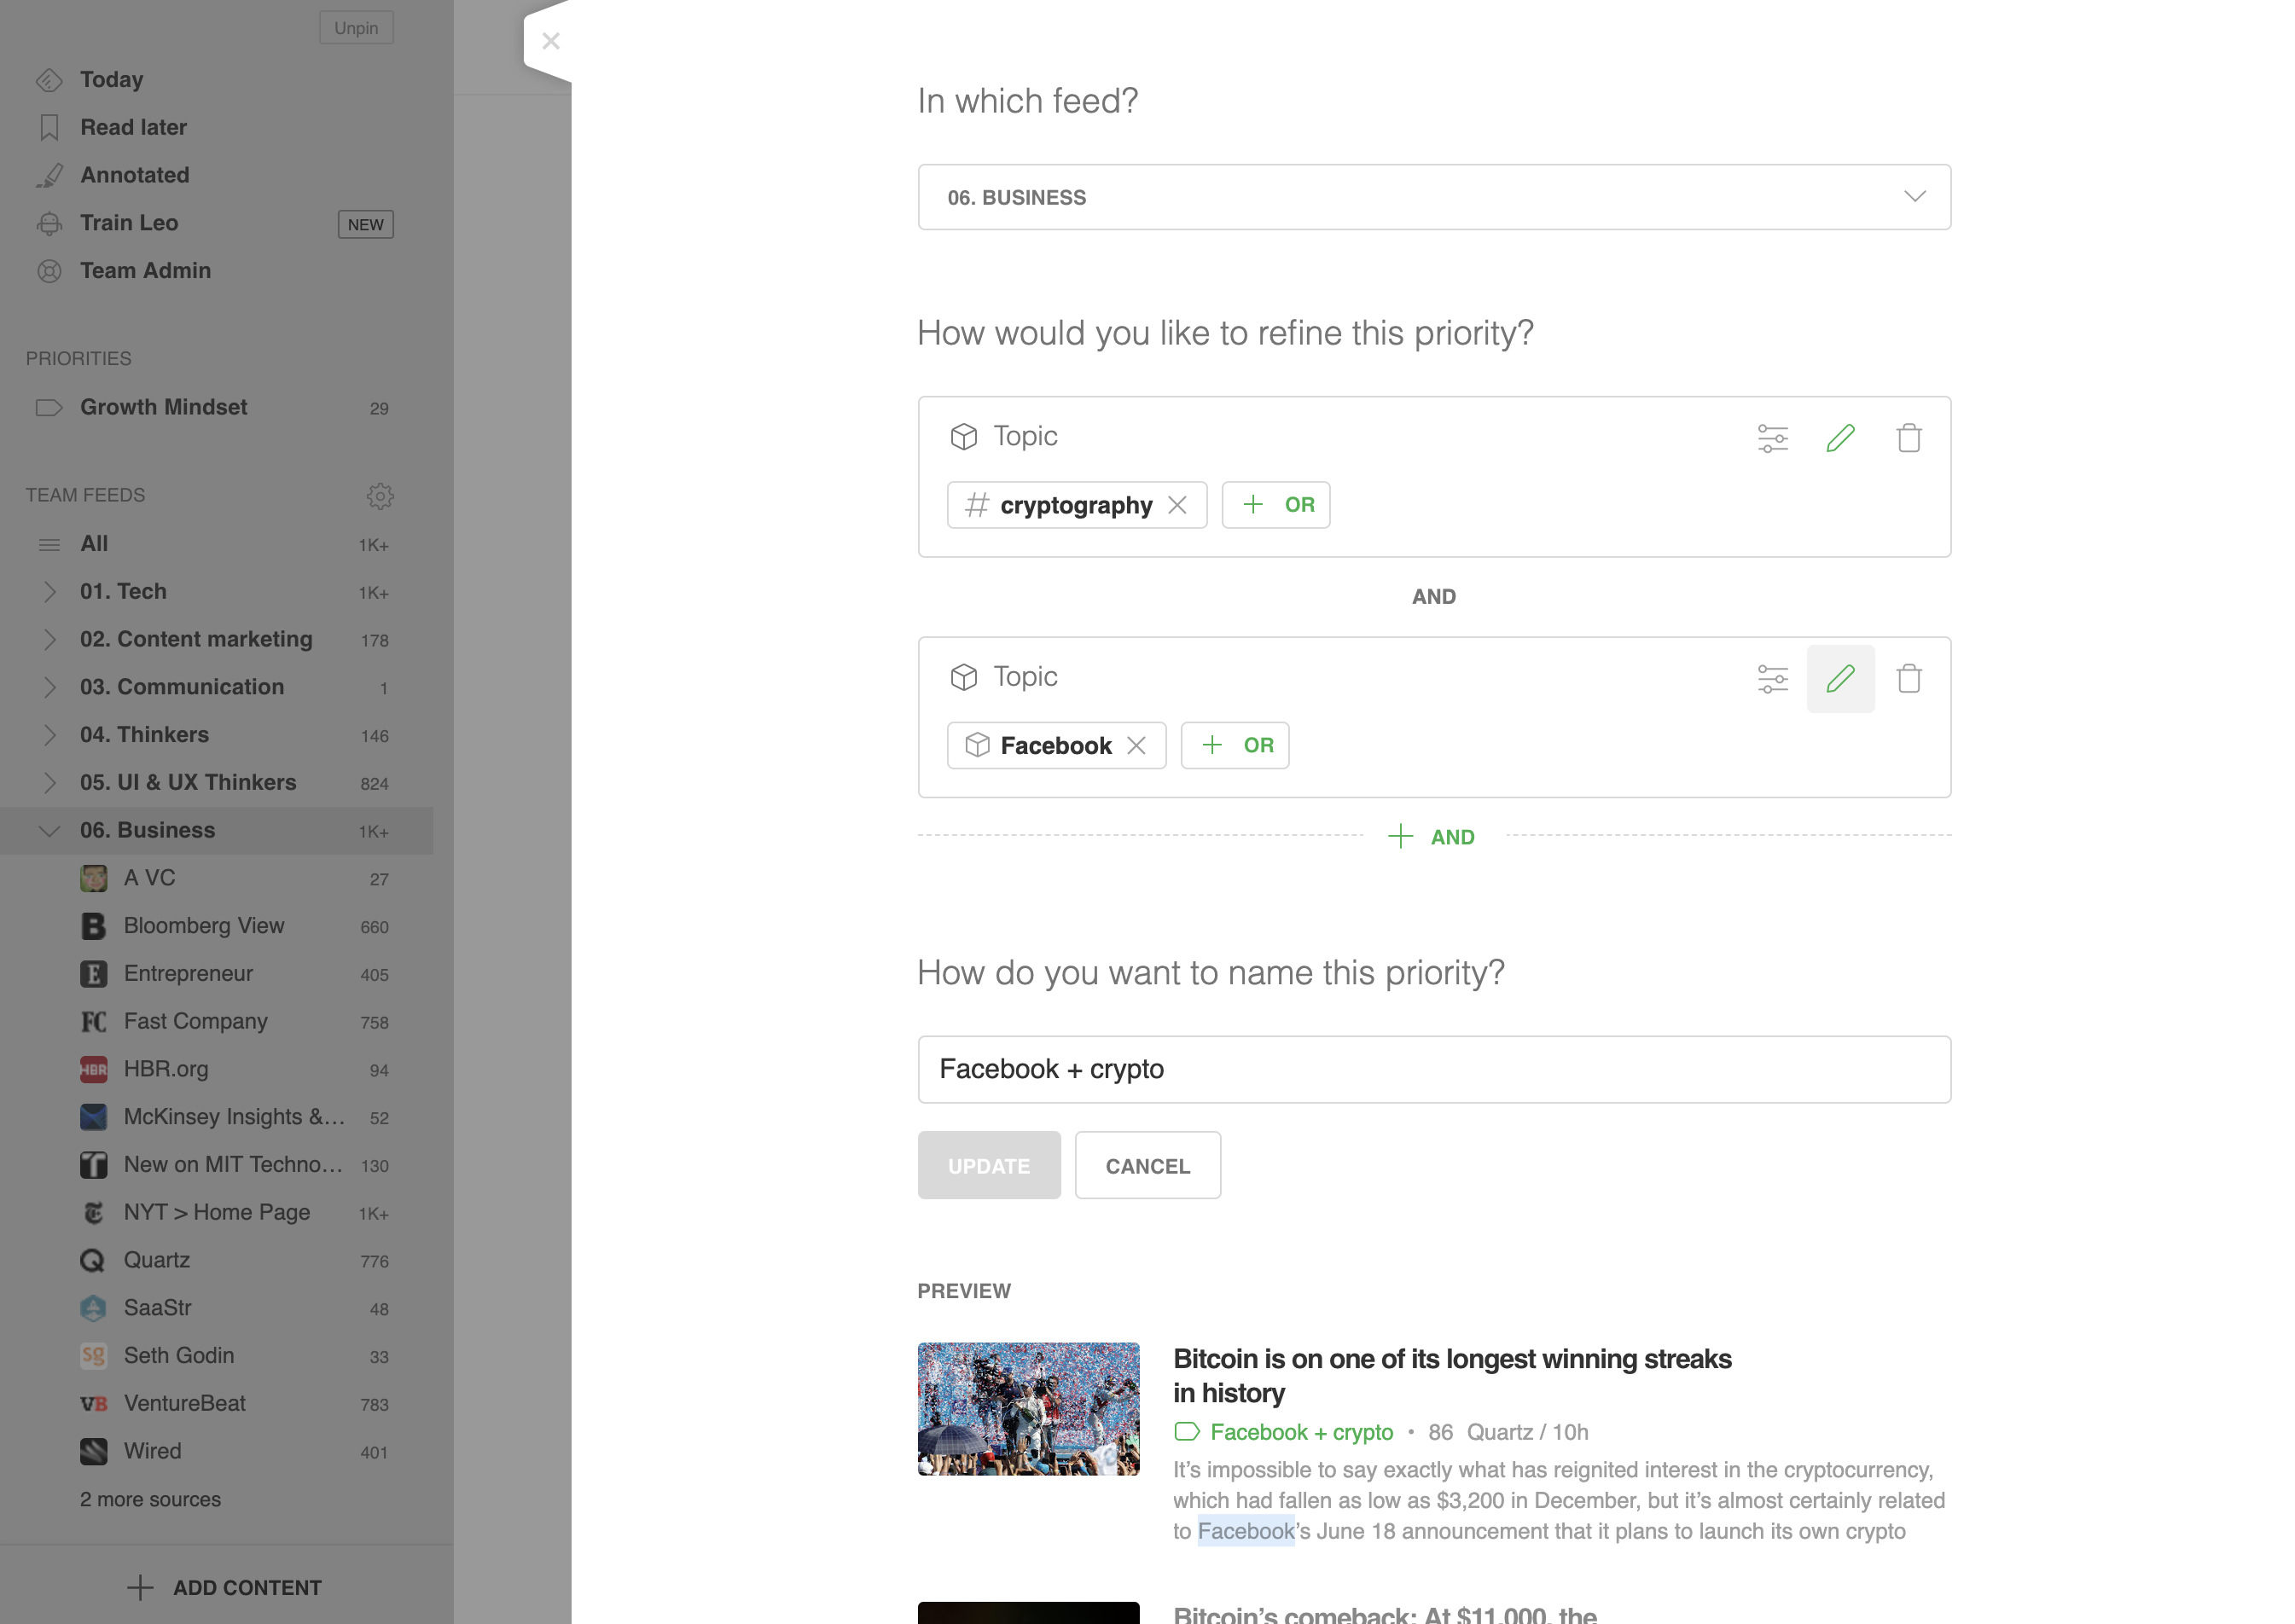The height and width of the screenshot is (1624, 2295).
Task: Expand the 01. Tech feed folder
Action: click(49, 592)
